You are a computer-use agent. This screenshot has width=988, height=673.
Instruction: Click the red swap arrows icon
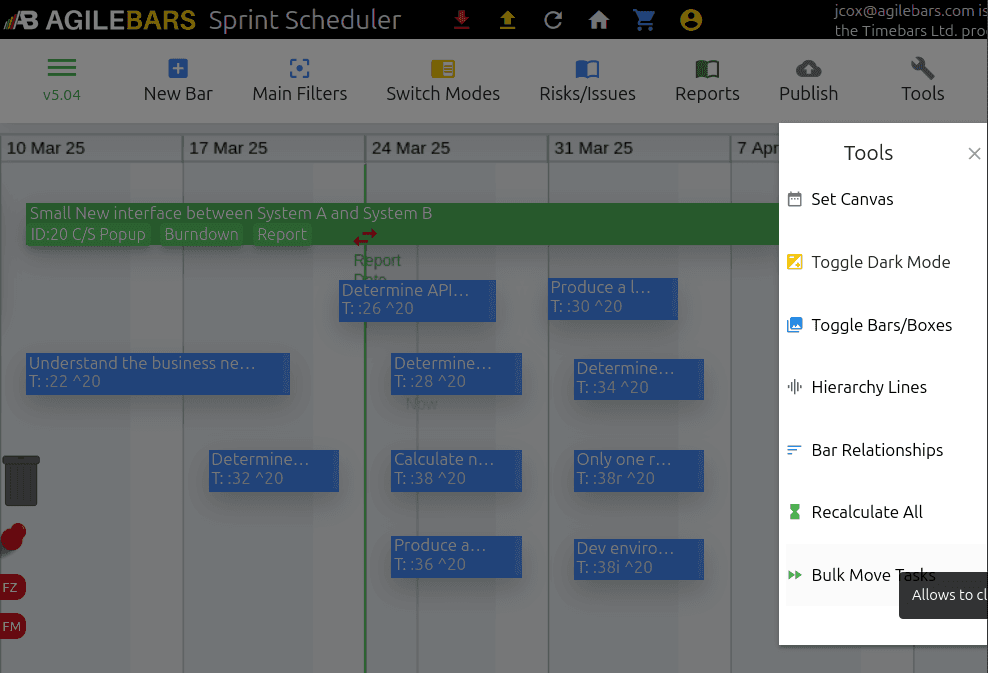point(365,237)
